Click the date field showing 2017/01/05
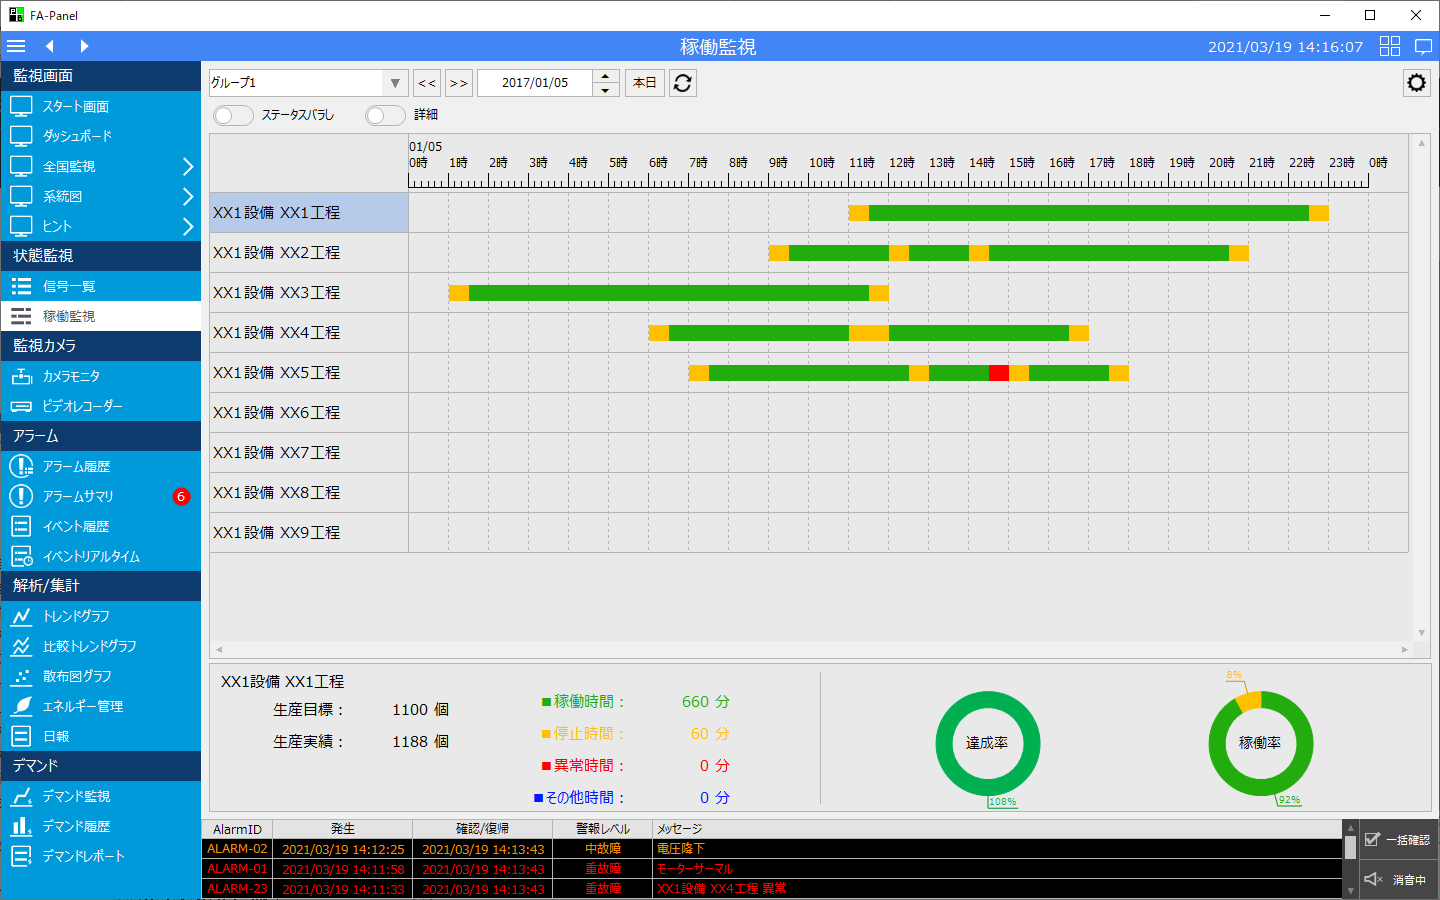The width and height of the screenshot is (1440, 900). (535, 83)
